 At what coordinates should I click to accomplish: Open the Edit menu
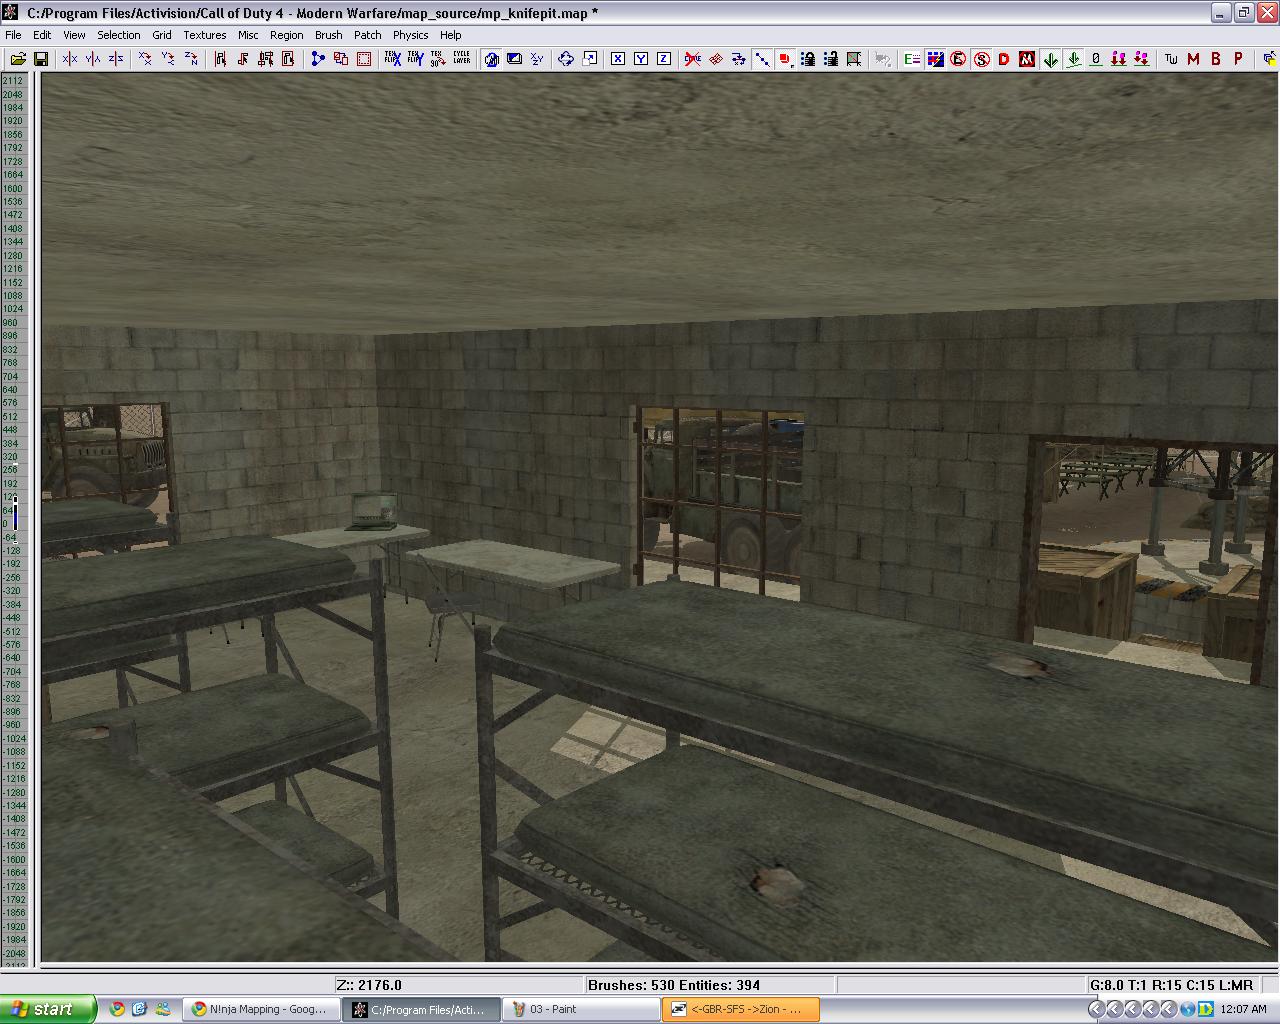42,35
